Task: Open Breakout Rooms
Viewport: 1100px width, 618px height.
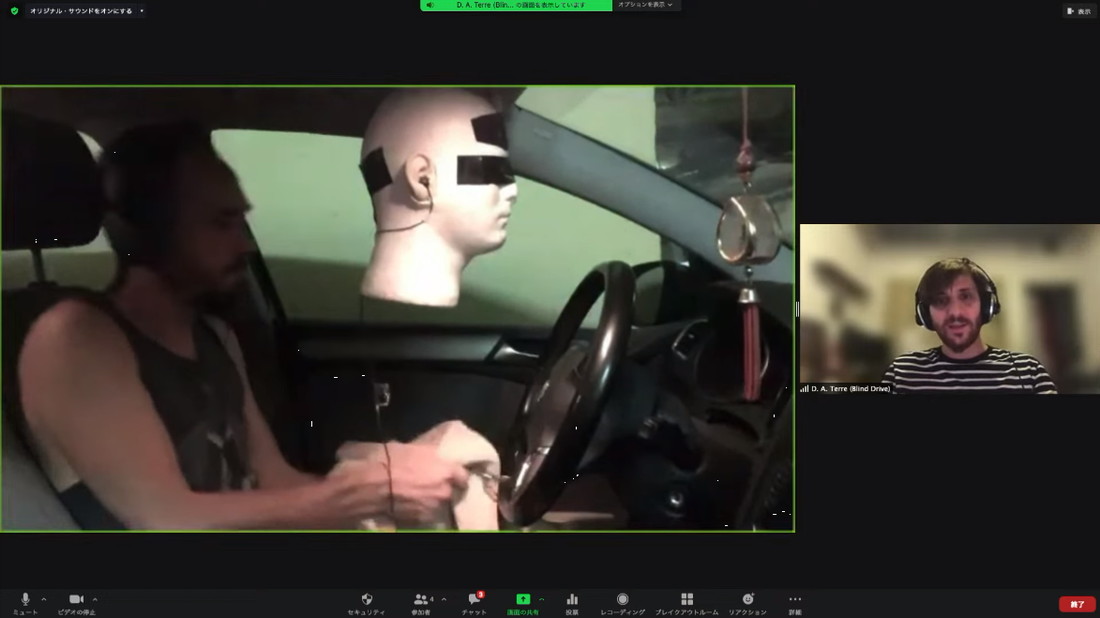Action: pyautogui.click(x=687, y=601)
